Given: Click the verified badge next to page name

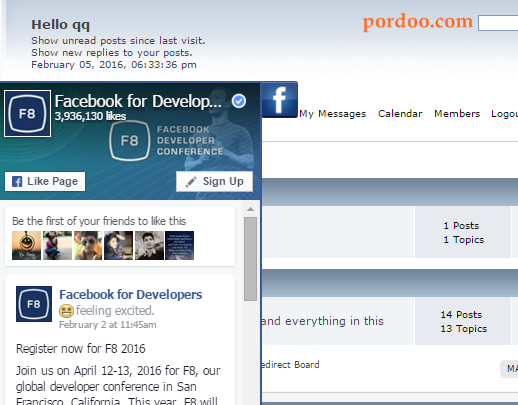Looking at the screenshot, I should (239, 101).
